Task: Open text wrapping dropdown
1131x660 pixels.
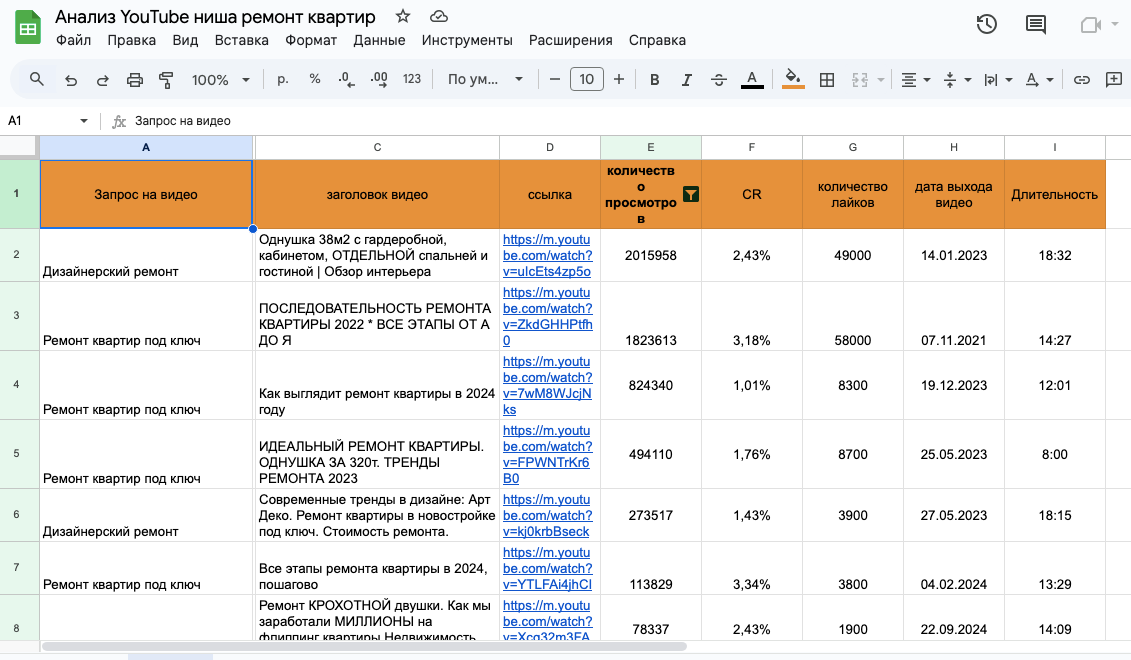Action: [998, 79]
